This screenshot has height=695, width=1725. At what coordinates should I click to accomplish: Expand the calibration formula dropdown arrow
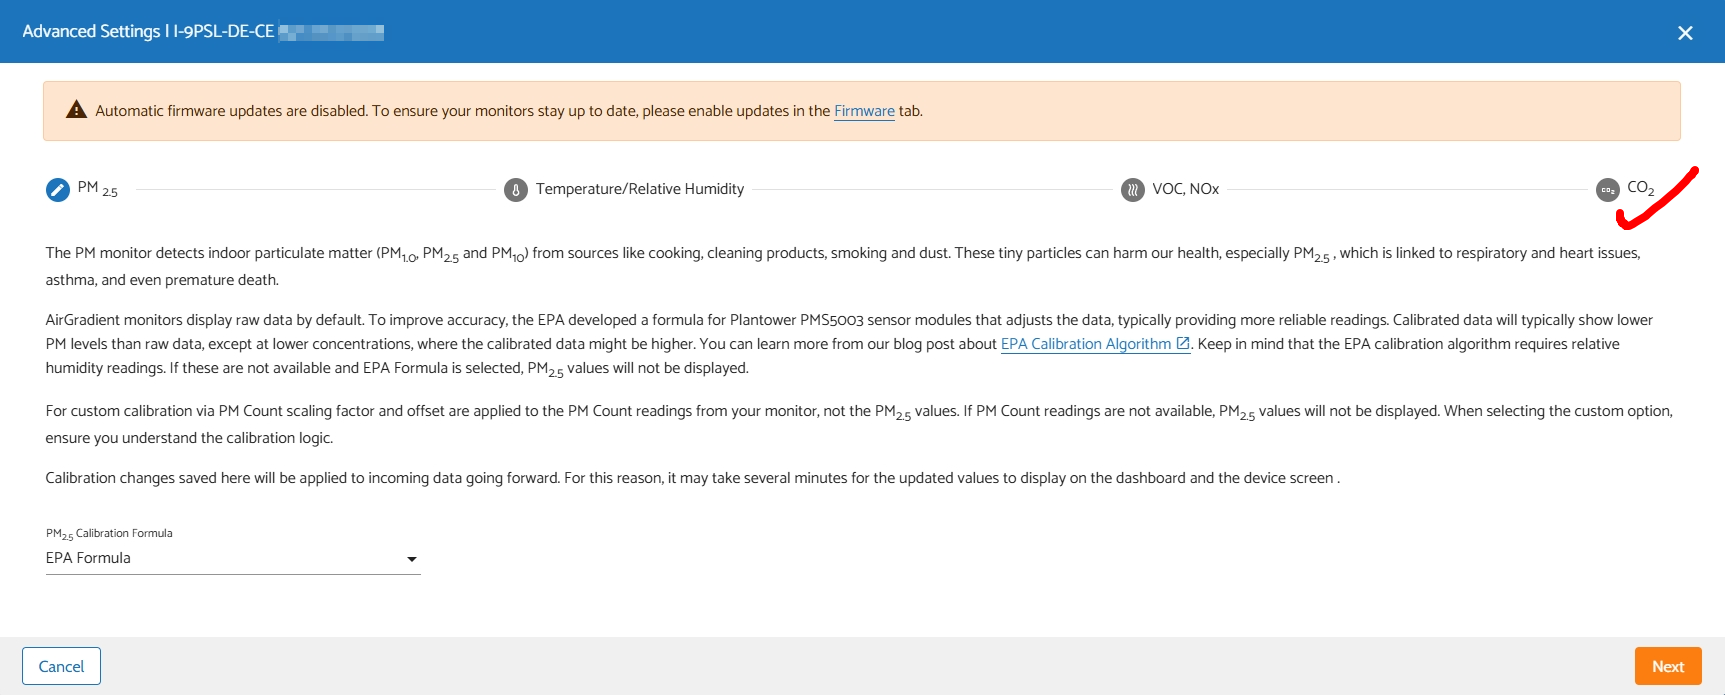(411, 559)
